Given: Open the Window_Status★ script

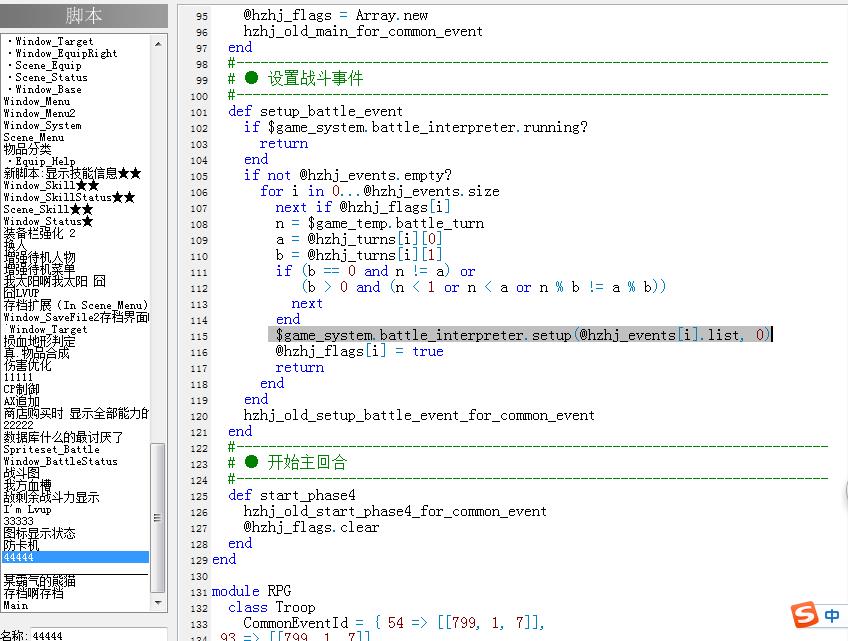Looking at the screenshot, I should coord(48,221).
